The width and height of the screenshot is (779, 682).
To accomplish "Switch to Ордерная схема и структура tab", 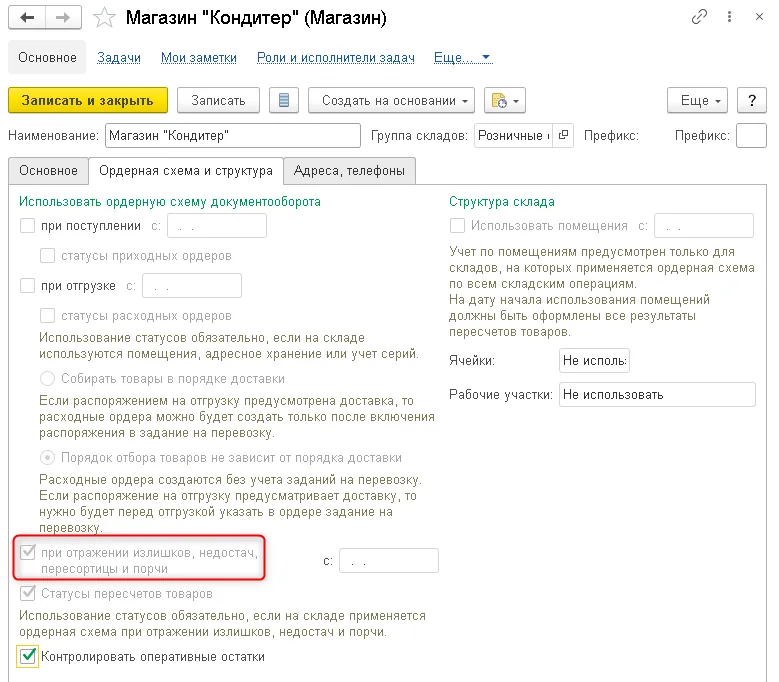I will tap(186, 171).
